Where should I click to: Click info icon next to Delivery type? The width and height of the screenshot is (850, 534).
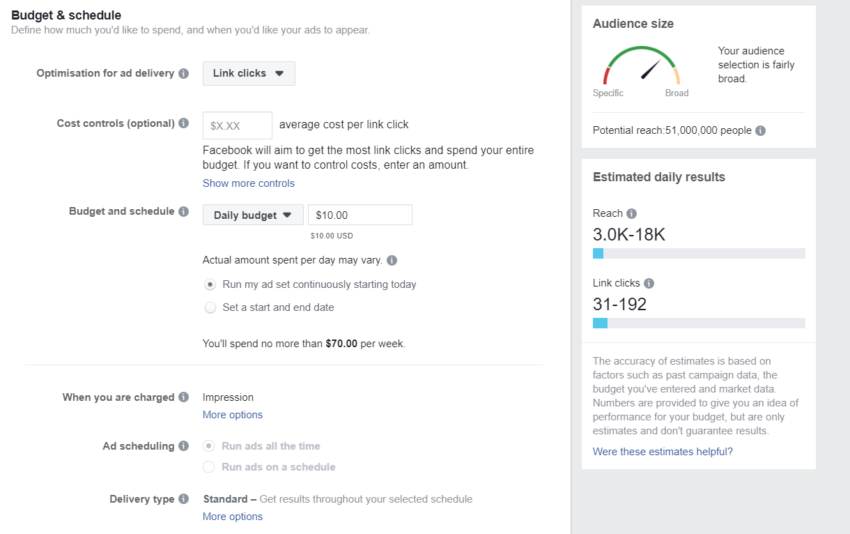184,500
